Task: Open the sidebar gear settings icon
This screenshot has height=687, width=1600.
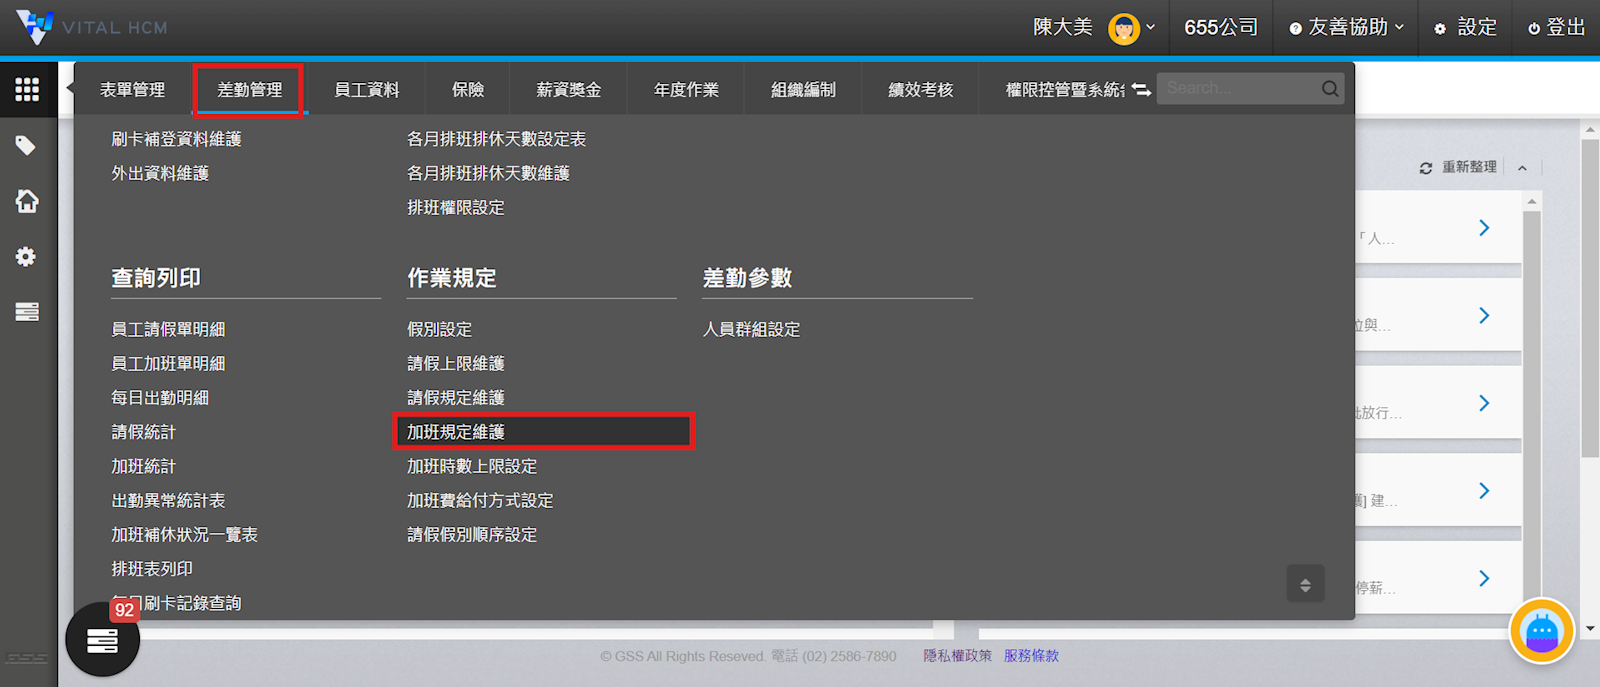Action: pyautogui.click(x=26, y=257)
